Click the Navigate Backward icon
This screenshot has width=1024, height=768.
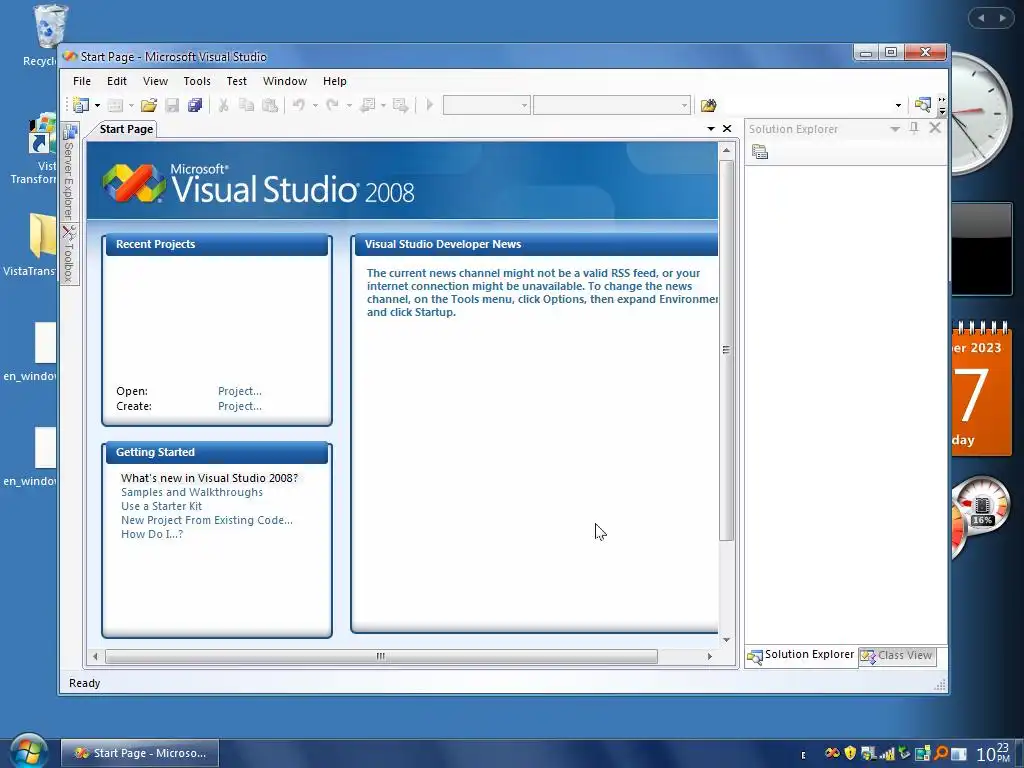point(368,105)
